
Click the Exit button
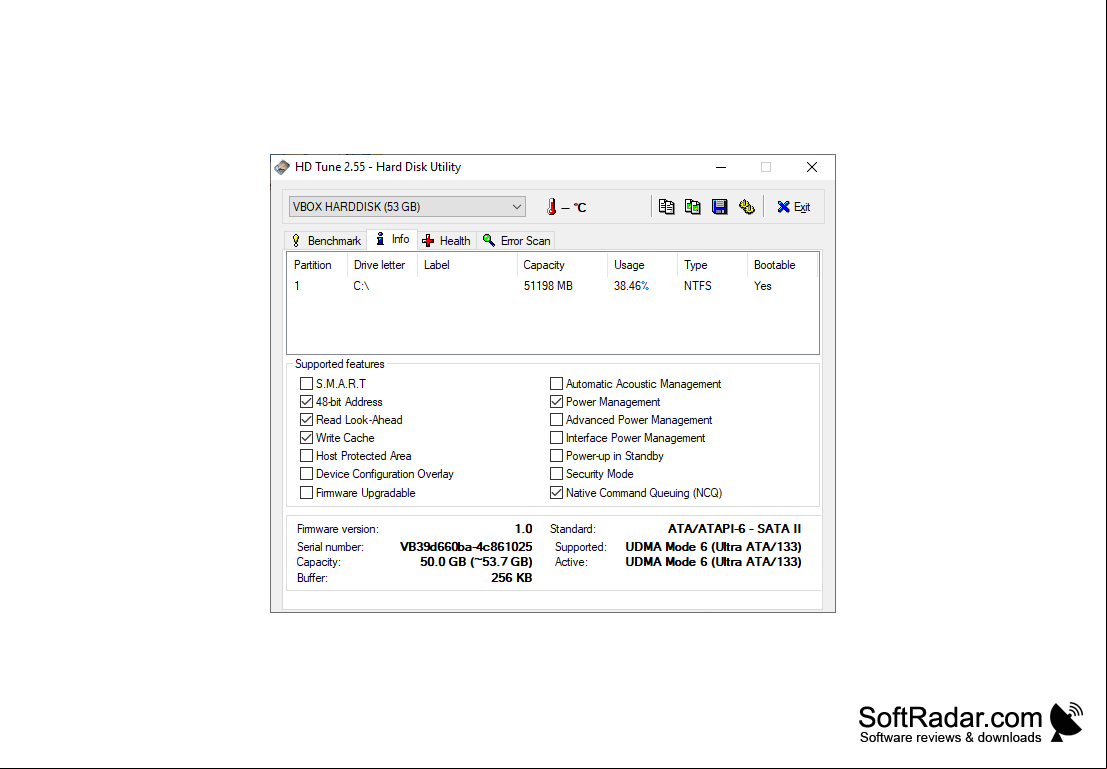pos(794,207)
